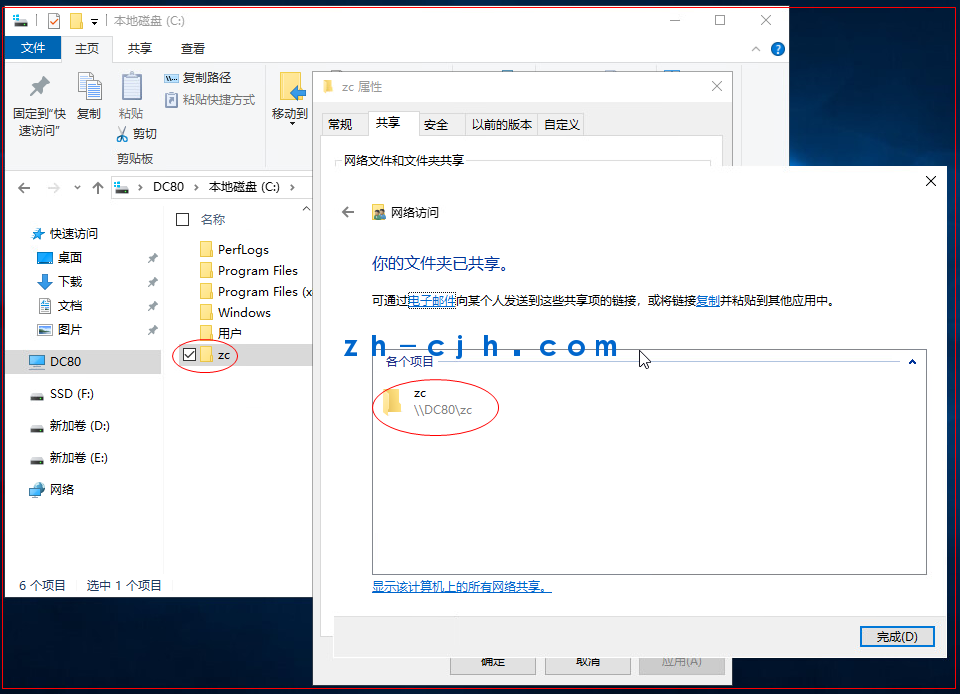Toggle the select-all checkbox beside 名称
This screenshot has height=694, width=960.
182,219
